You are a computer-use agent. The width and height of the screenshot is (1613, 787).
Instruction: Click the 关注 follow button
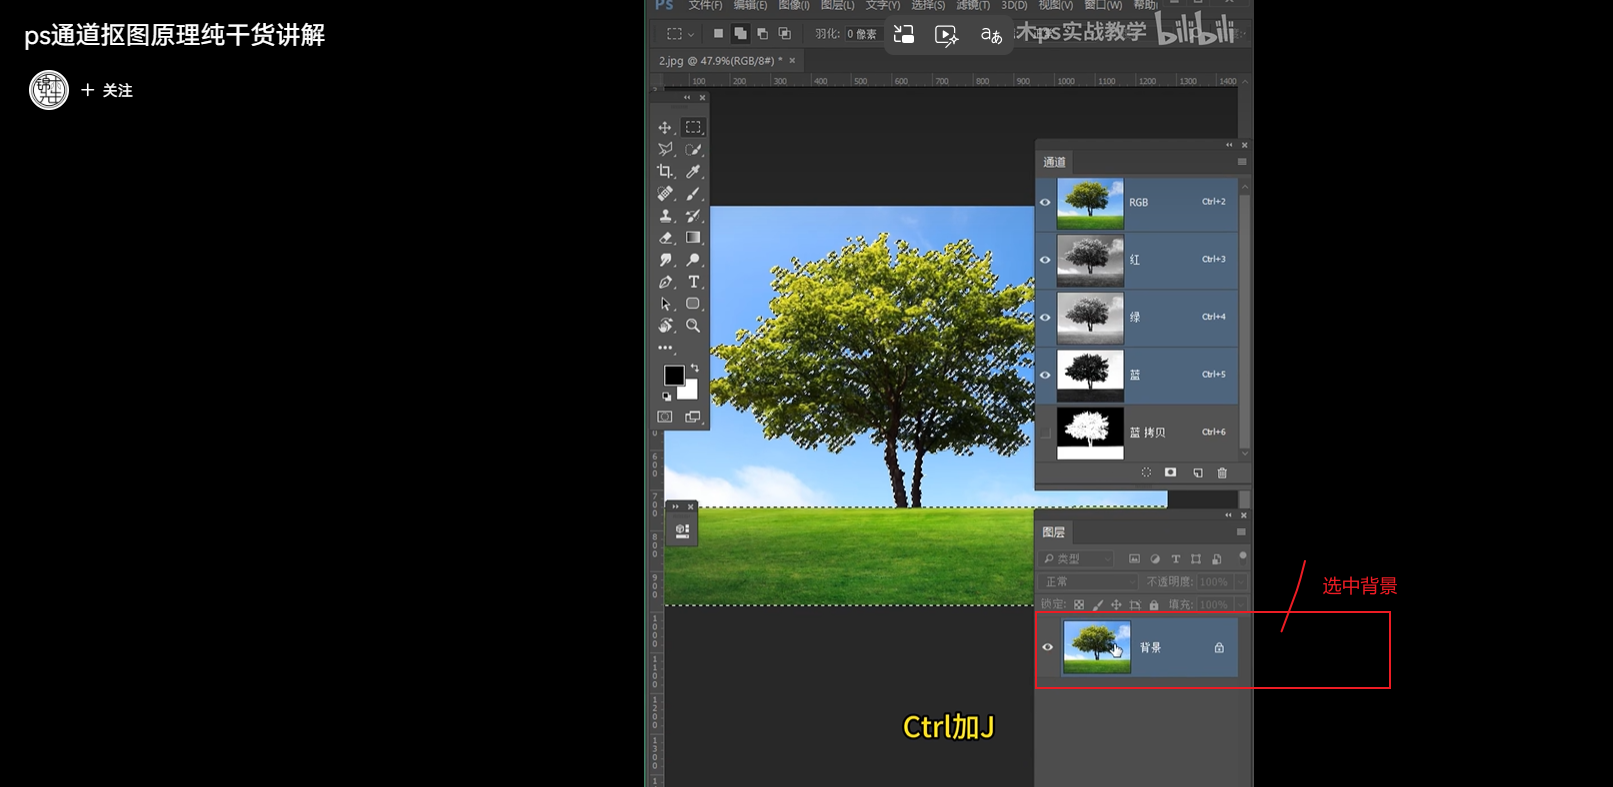tap(107, 90)
